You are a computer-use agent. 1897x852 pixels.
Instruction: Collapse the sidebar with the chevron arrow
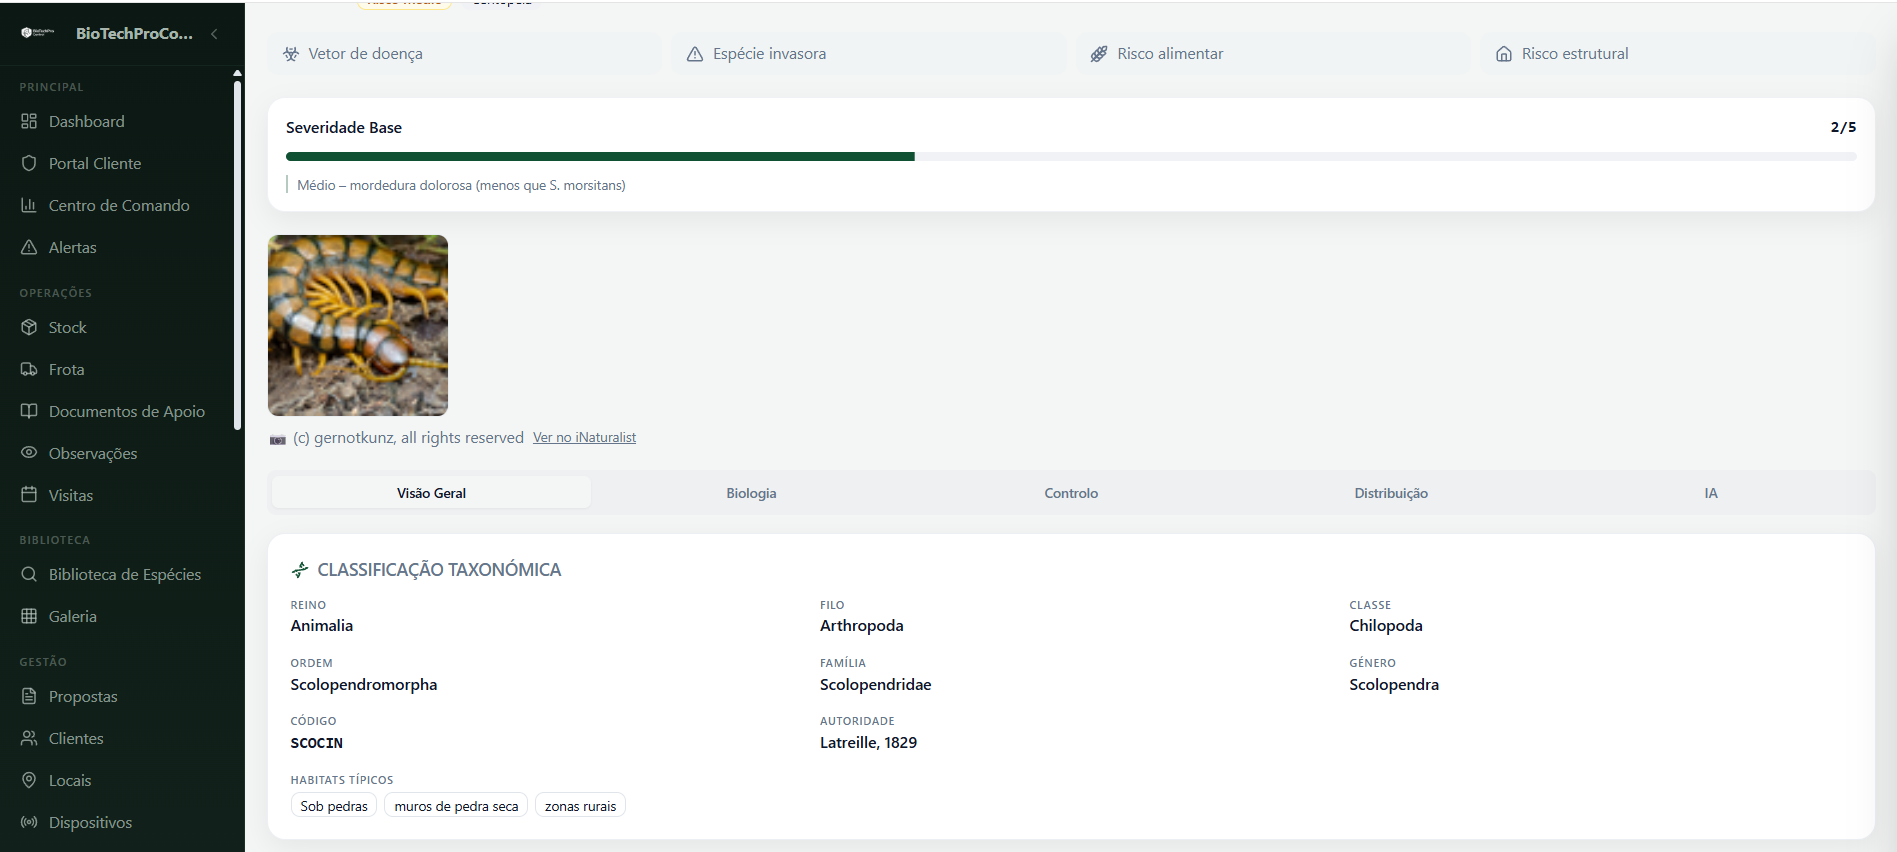click(x=214, y=33)
